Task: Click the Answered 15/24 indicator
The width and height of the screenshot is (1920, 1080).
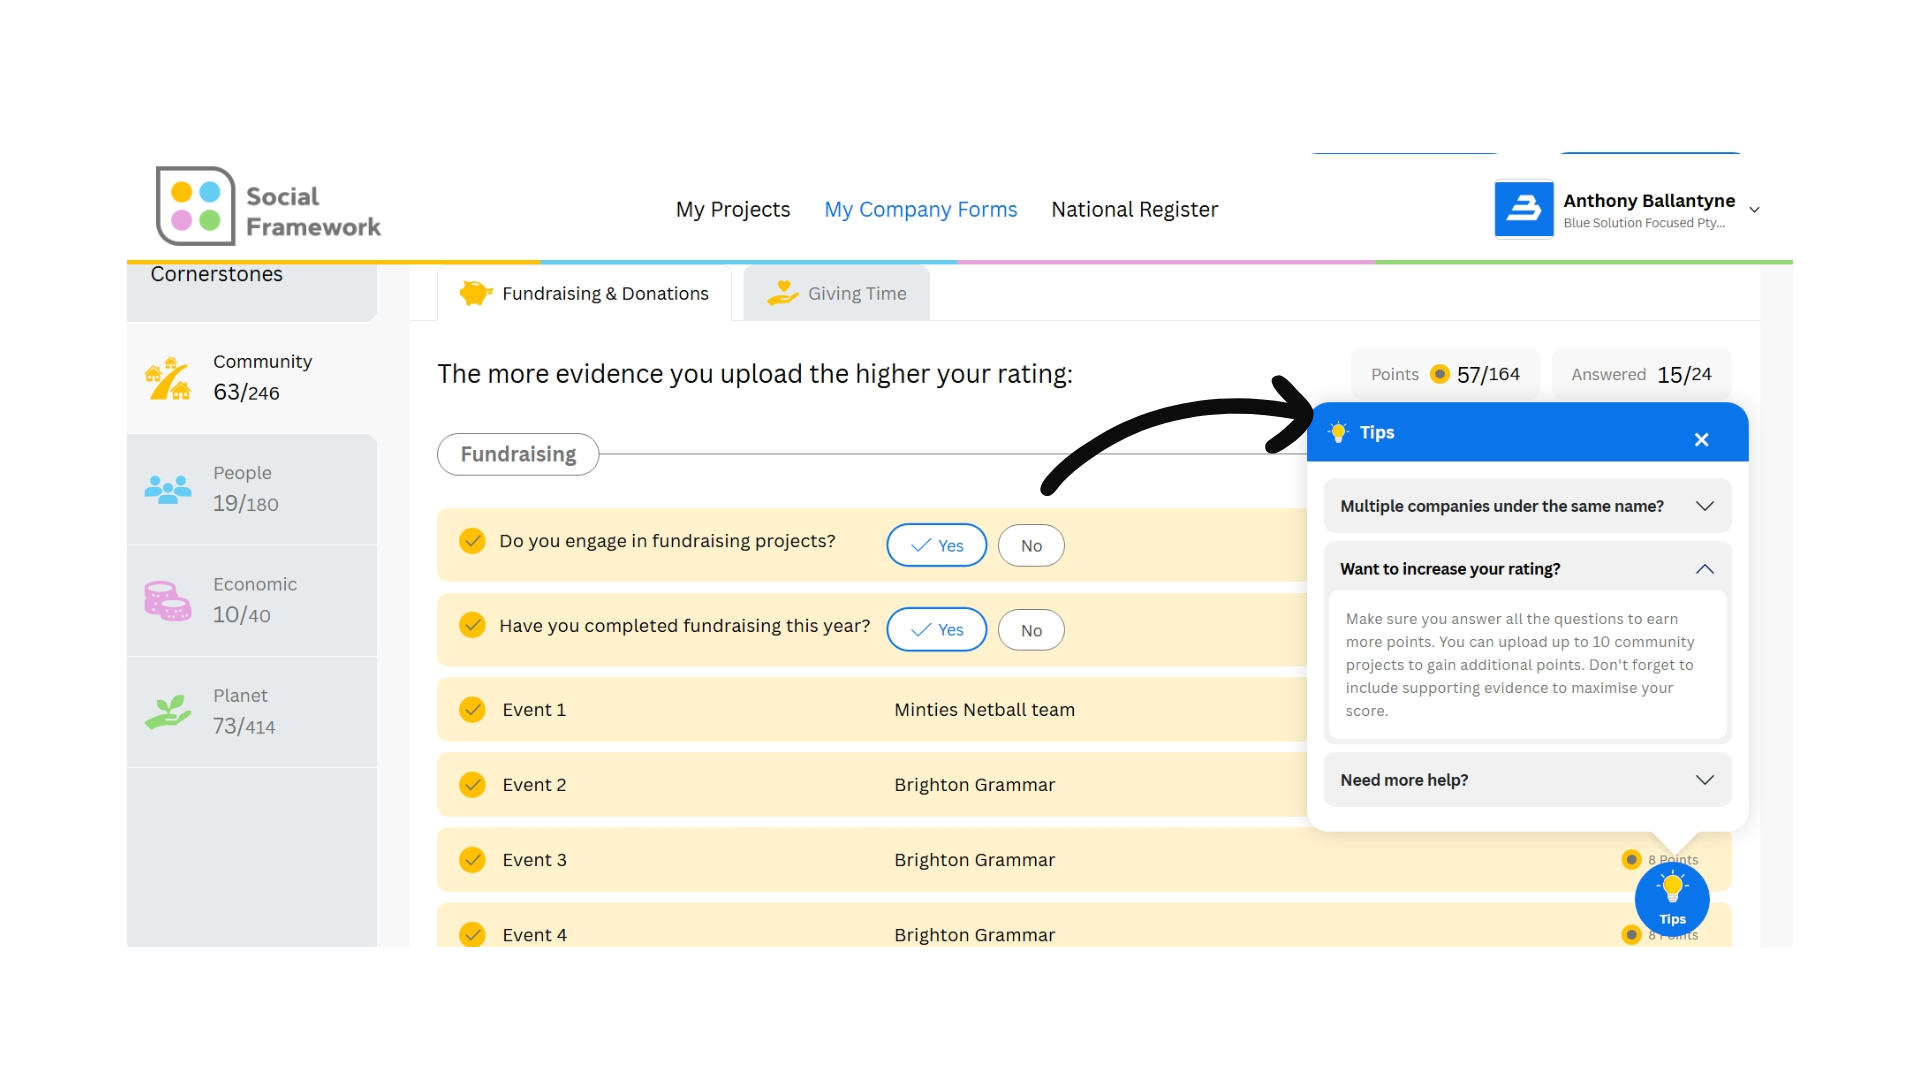Action: click(x=1641, y=374)
